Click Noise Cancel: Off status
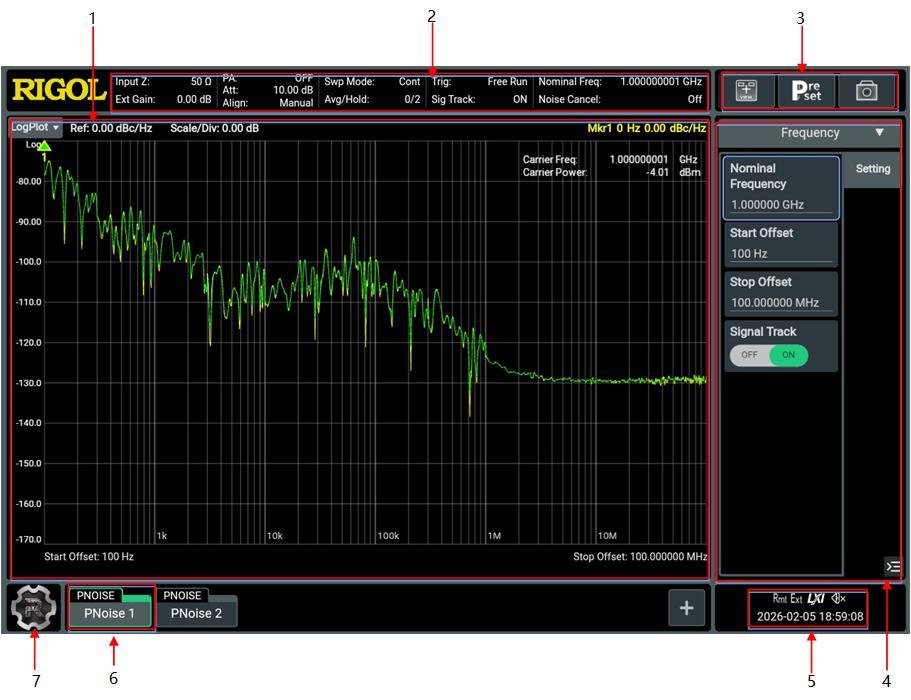911x700 pixels. point(620,99)
